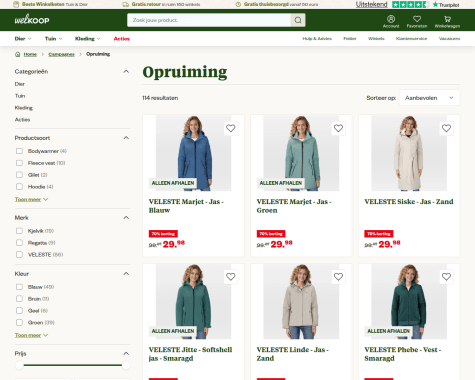Open VELESTE Marjet Jas Blauw title
Viewport: 475px width, 380px height.
[x=186, y=206]
